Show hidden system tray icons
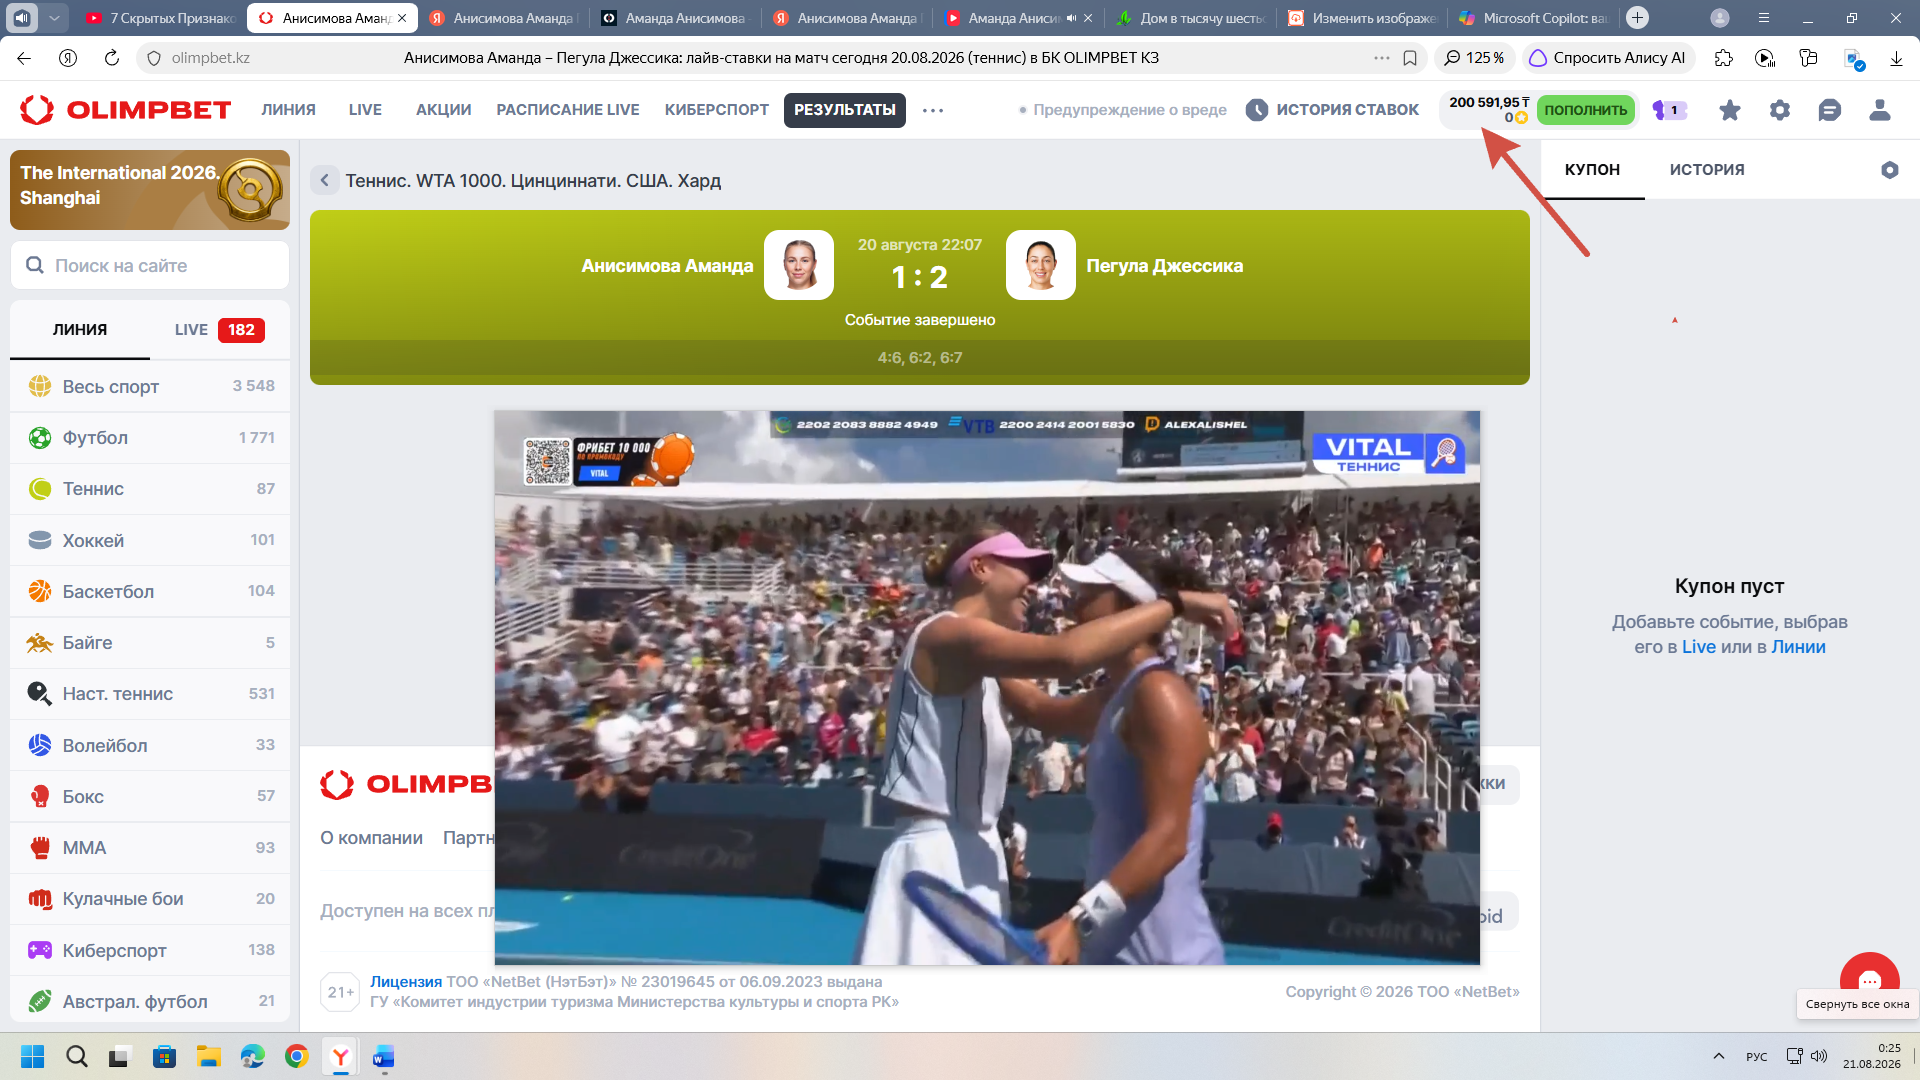The width and height of the screenshot is (1920, 1080). [1719, 1056]
